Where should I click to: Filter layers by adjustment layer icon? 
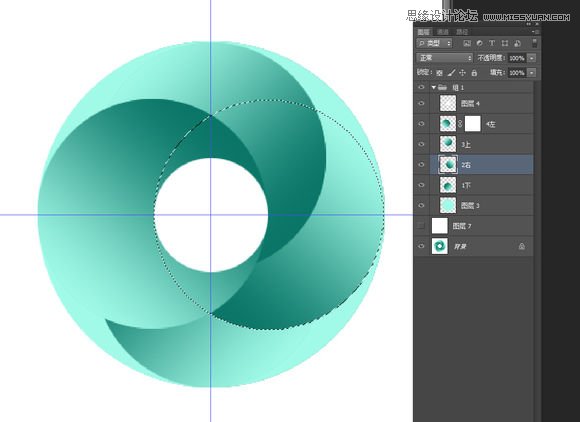(x=479, y=43)
